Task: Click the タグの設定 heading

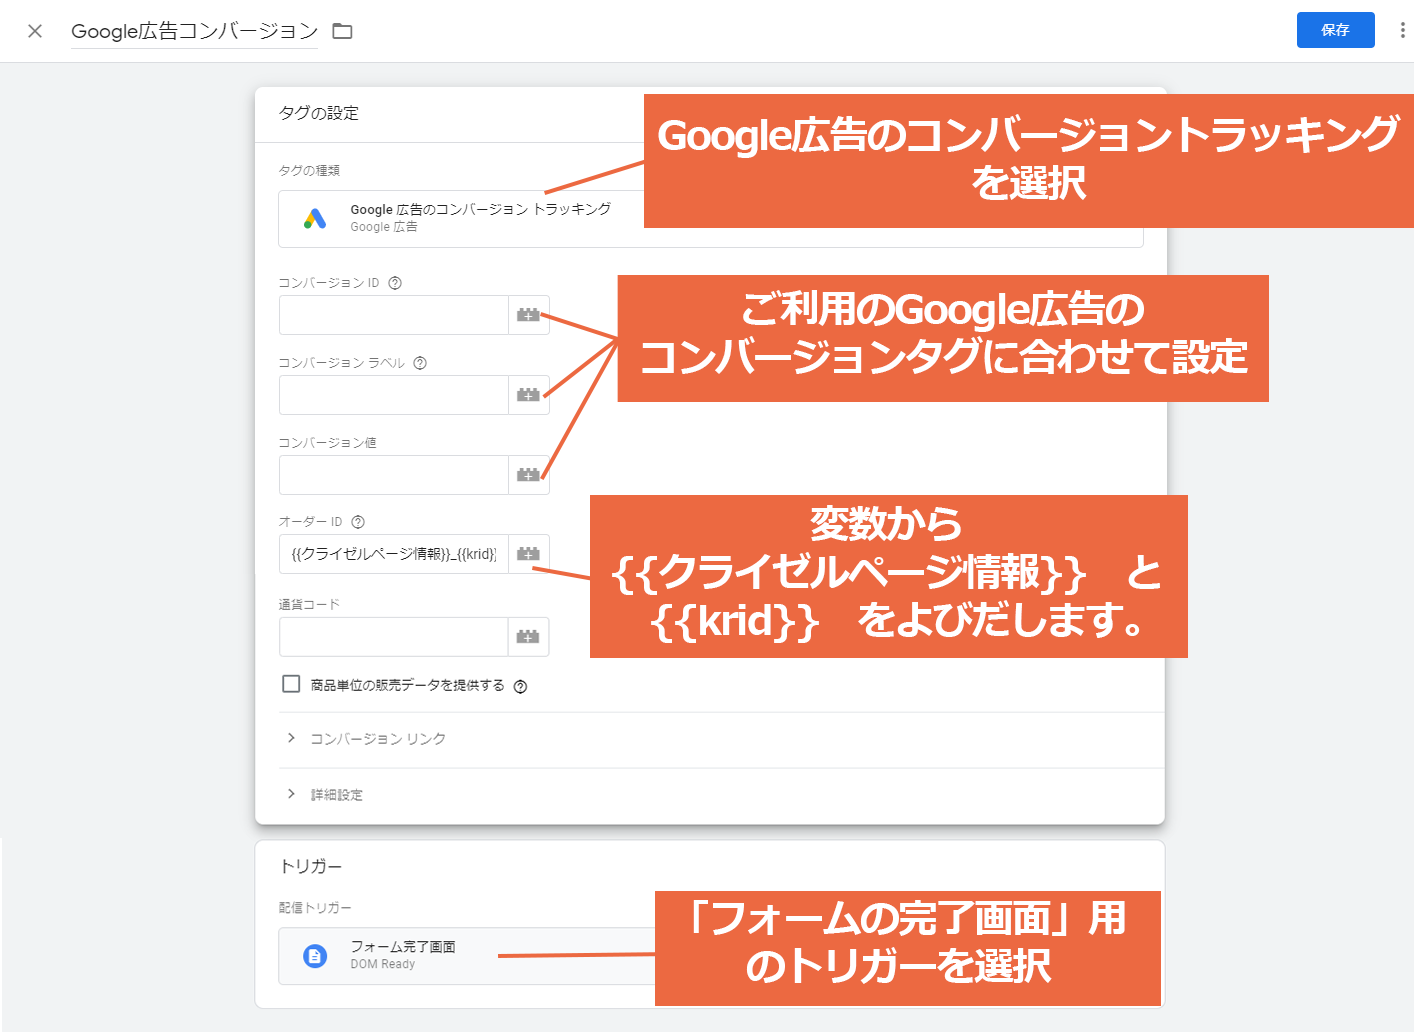Action: point(318,113)
